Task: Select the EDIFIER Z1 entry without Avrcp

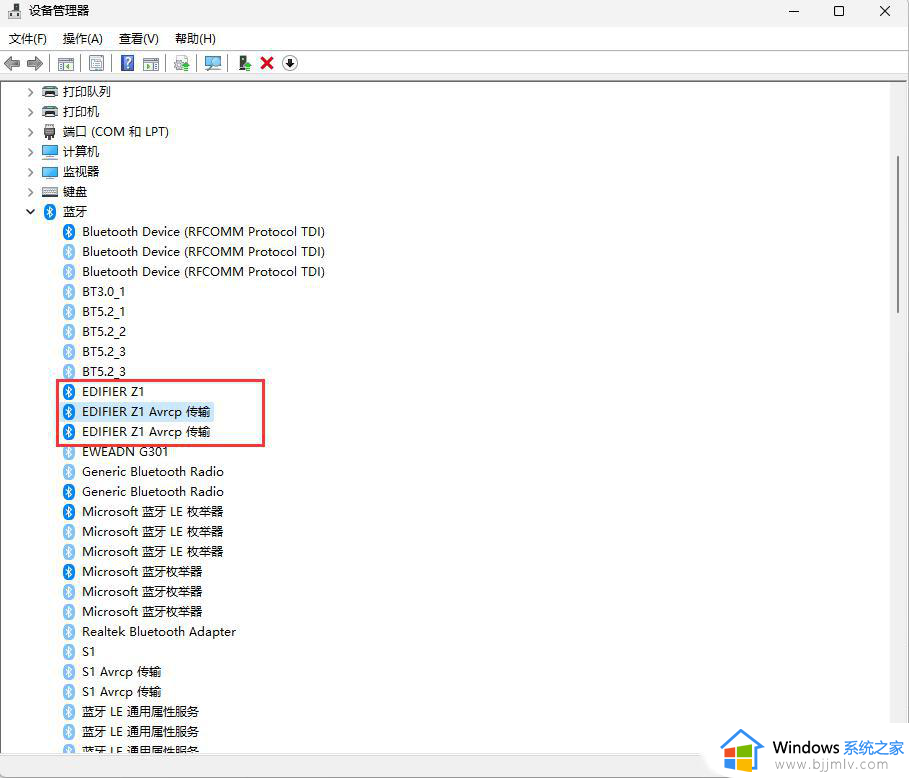Action: click(112, 392)
